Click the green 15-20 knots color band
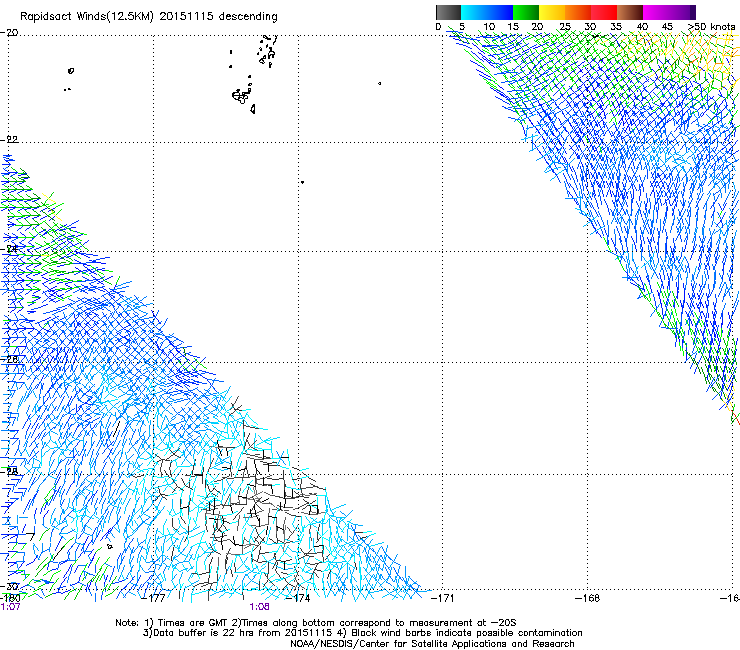 click(x=526, y=12)
